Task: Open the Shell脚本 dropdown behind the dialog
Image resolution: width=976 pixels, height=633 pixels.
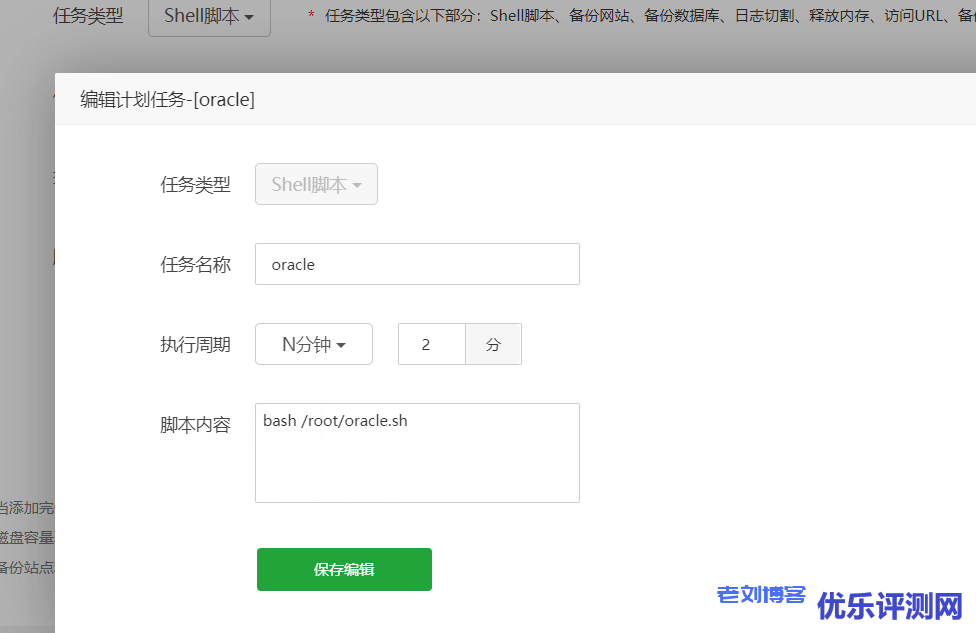Action: 209,17
